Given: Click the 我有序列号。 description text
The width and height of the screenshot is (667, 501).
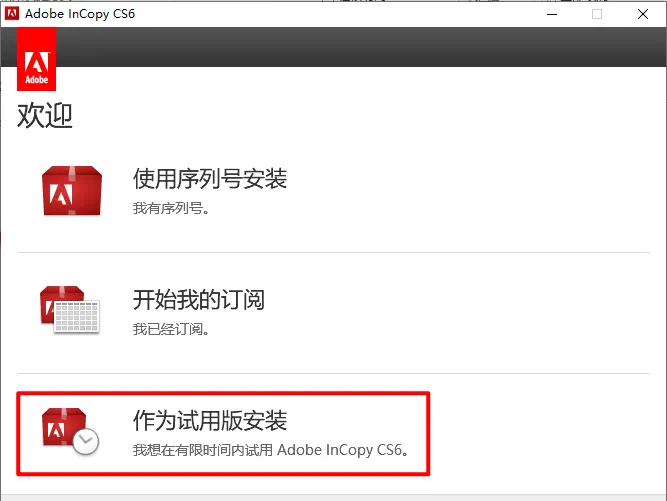Looking at the screenshot, I should tap(171, 208).
